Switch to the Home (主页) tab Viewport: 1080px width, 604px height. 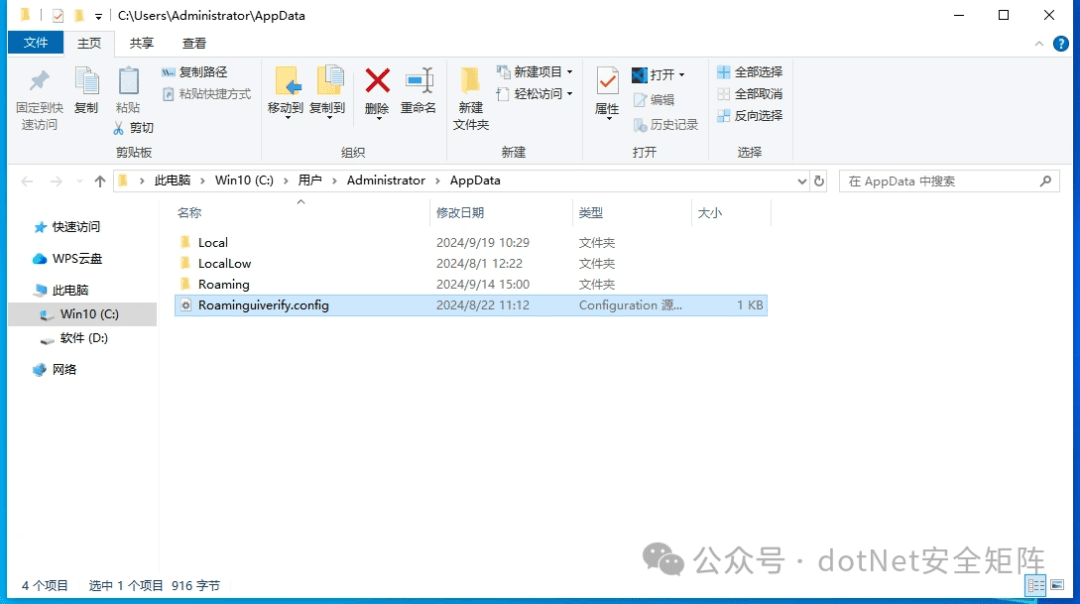pyautogui.click(x=89, y=43)
